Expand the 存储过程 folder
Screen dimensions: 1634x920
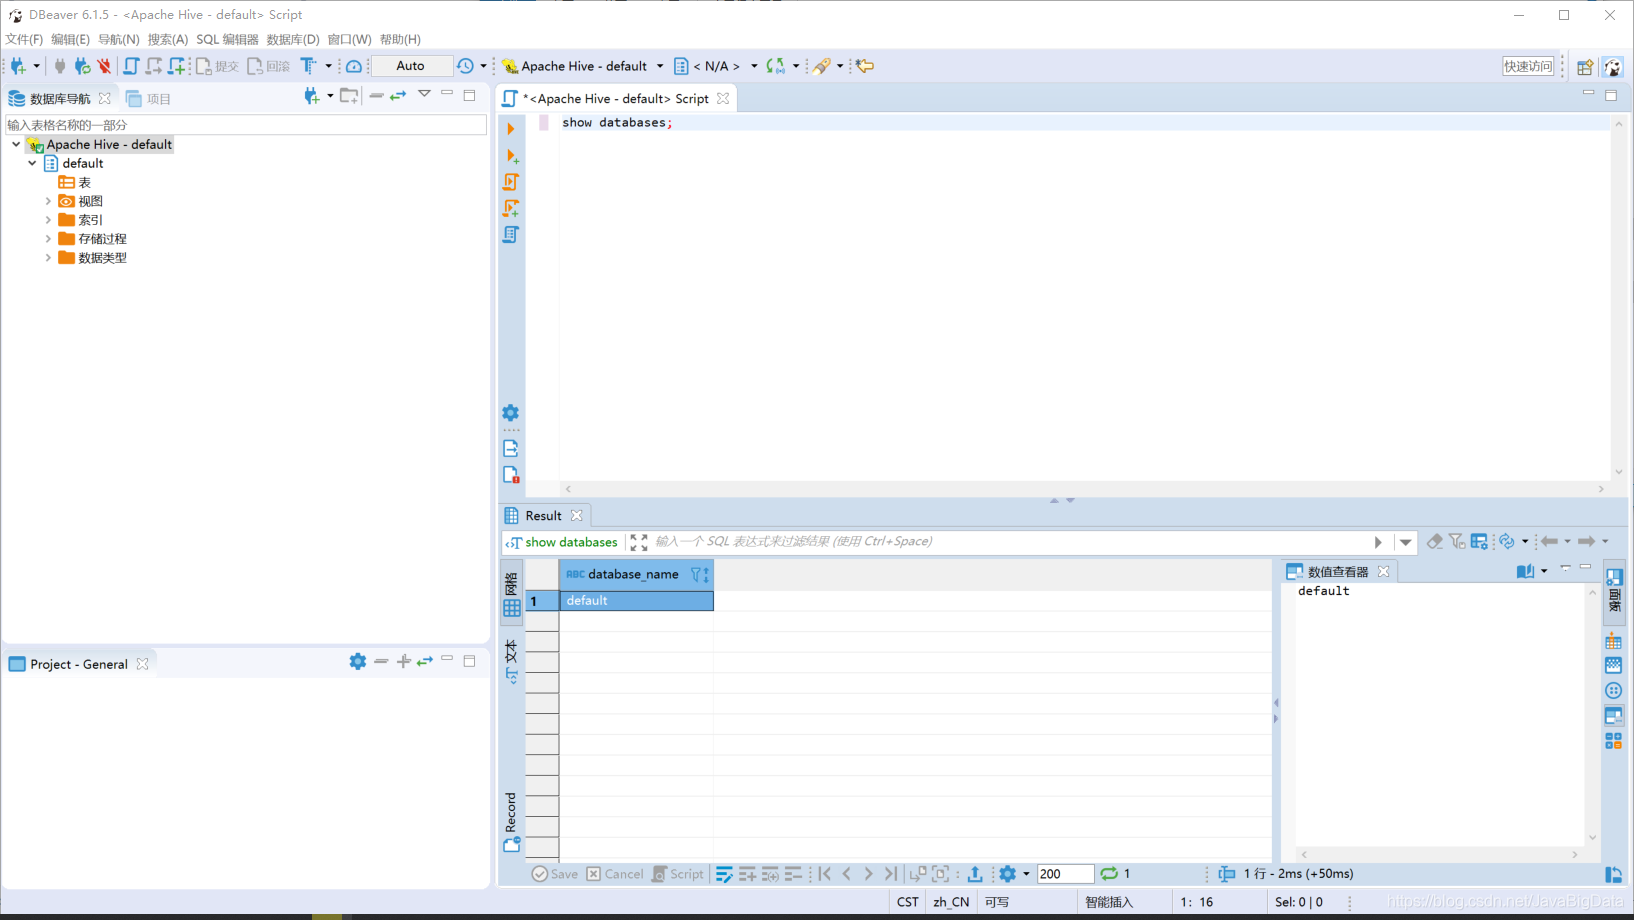click(x=48, y=239)
